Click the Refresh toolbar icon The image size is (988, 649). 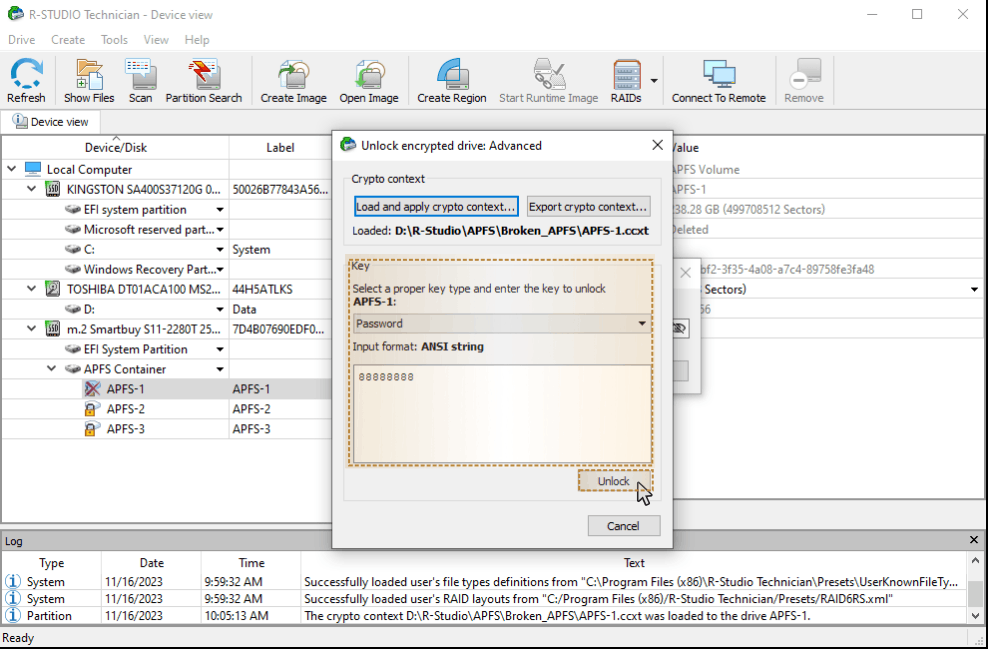pos(26,80)
